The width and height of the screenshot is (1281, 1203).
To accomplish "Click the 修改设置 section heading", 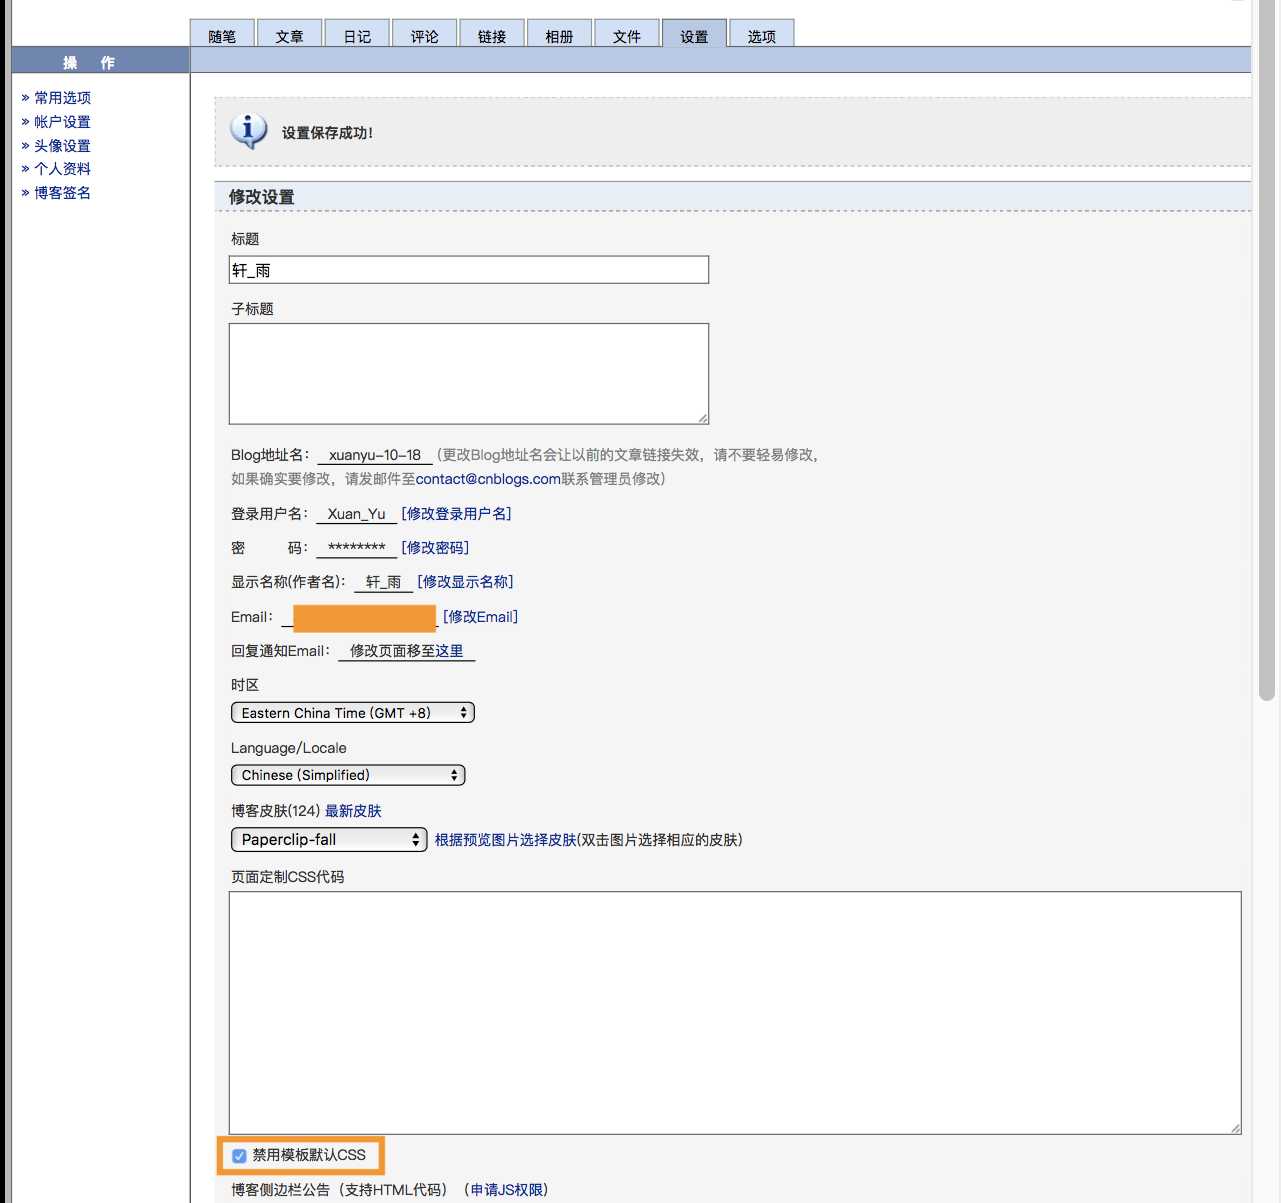I will 262,197.
